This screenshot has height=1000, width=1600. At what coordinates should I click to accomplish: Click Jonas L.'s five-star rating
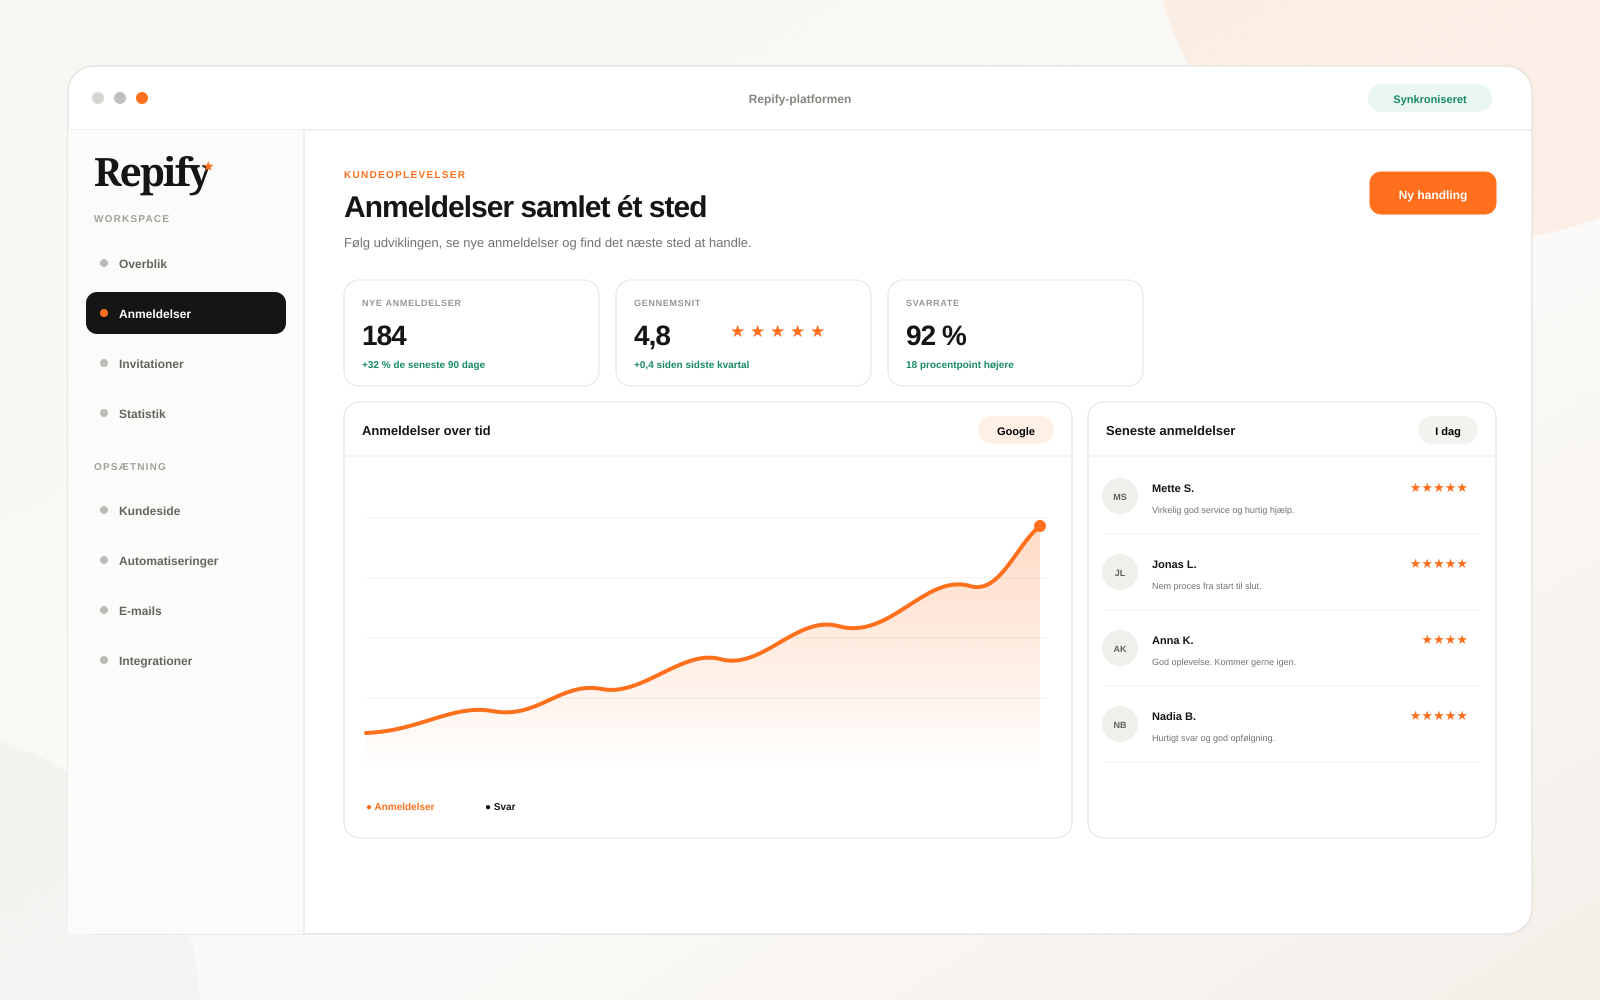coord(1438,564)
